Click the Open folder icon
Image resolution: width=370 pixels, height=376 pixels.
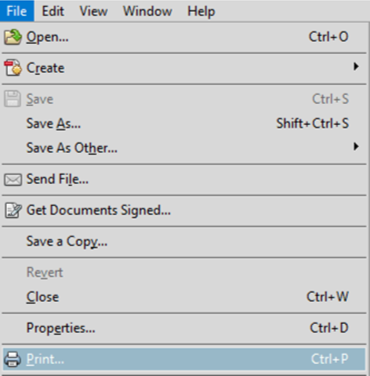pyautogui.click(x=13, y=37)
